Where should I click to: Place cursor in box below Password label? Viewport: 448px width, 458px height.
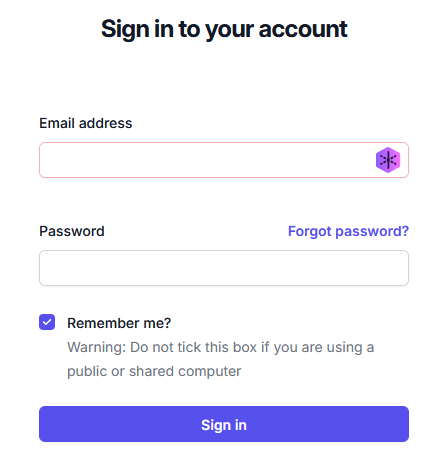tap(224, 268)
